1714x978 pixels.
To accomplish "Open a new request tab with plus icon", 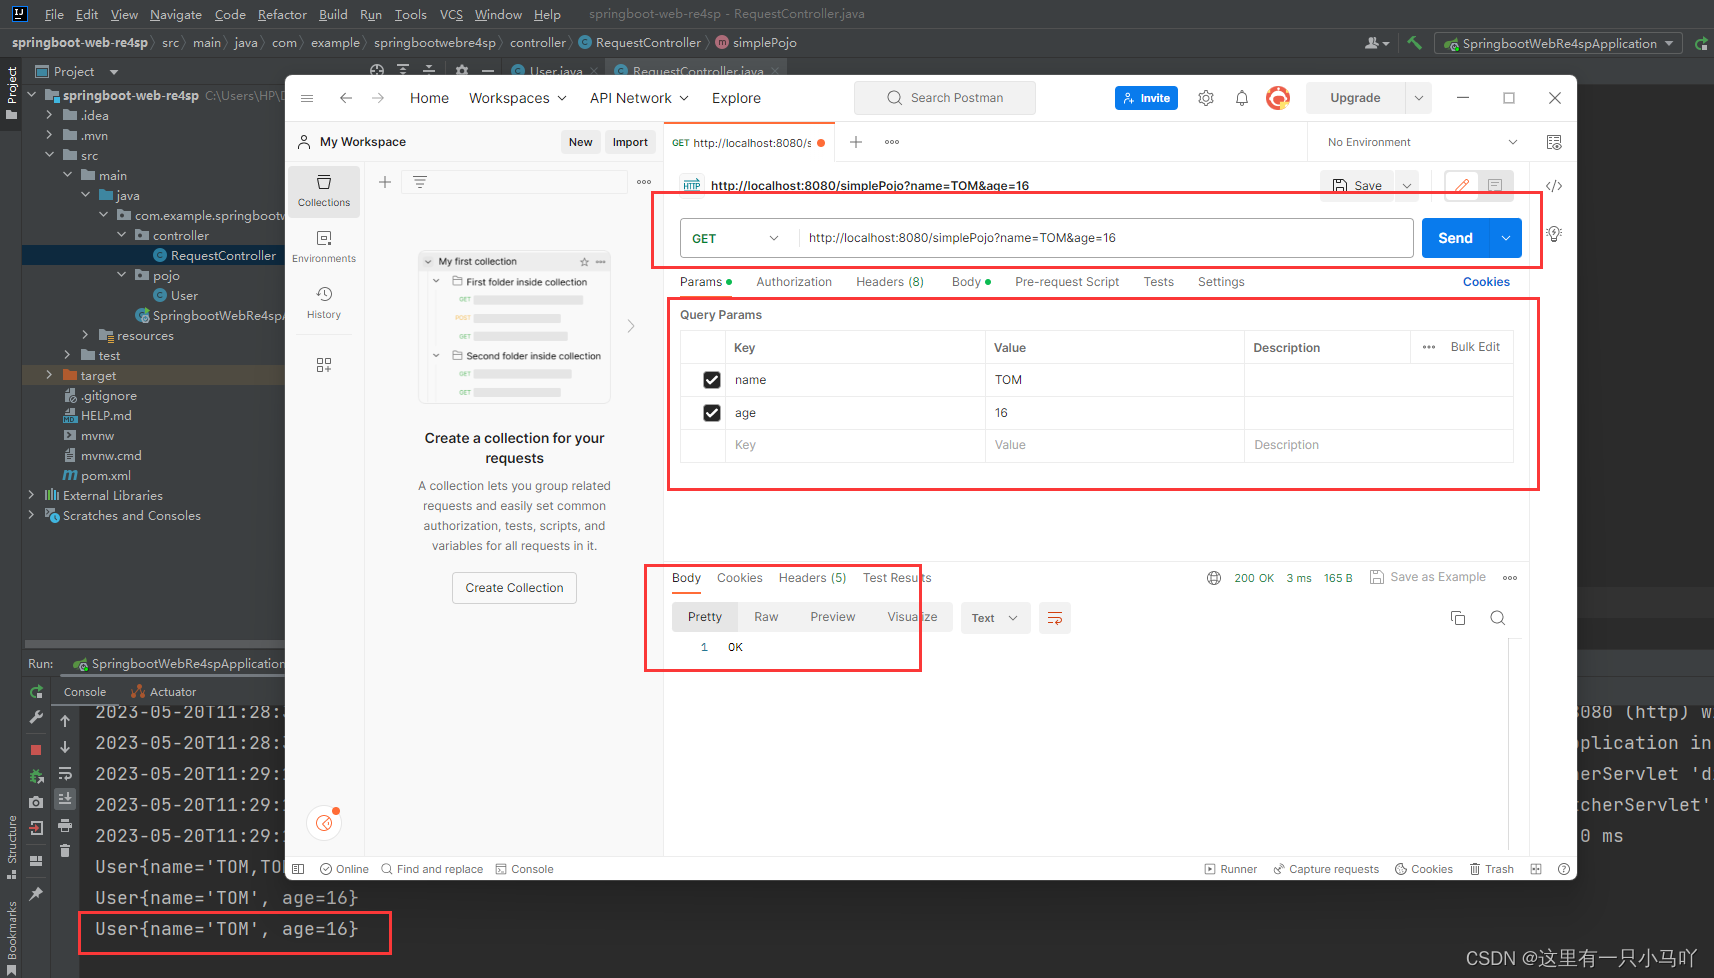I will 856,142.
